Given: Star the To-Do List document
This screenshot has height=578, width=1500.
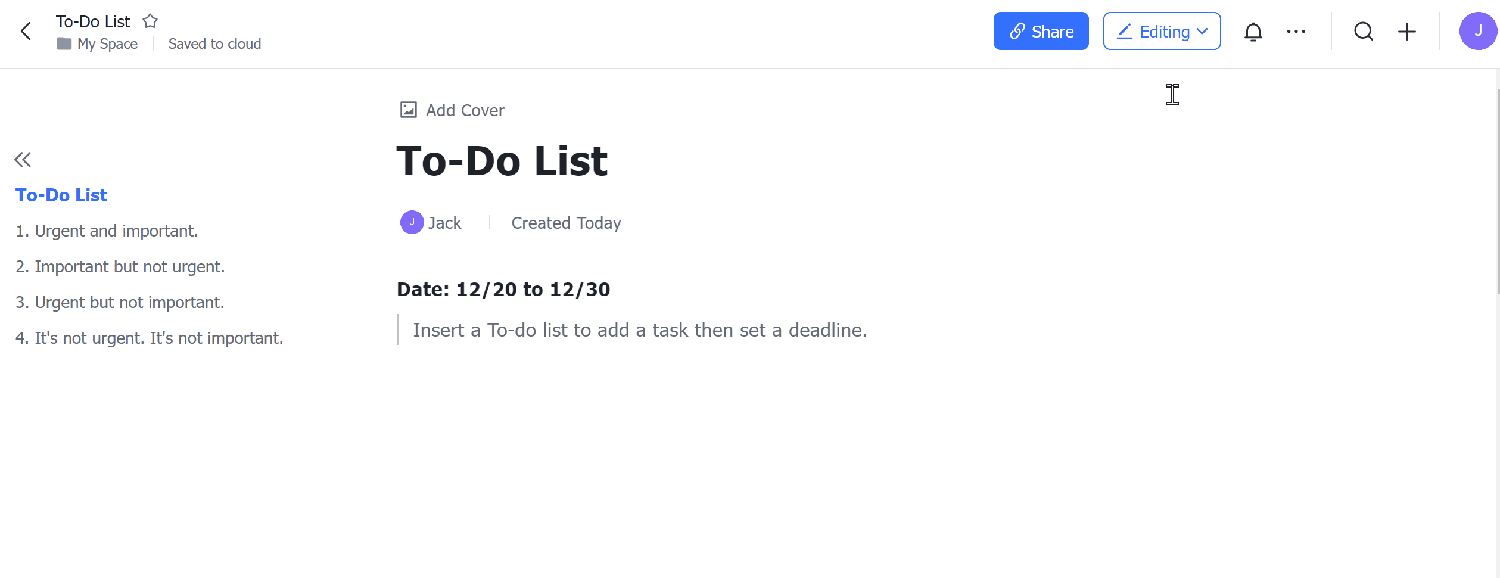Looking at the screenshot, I should tap(150, 21).
